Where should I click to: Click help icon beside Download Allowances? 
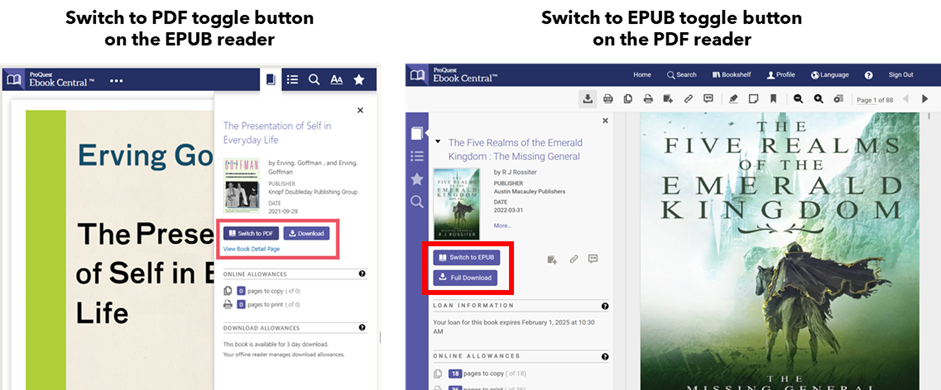[362, 328]
